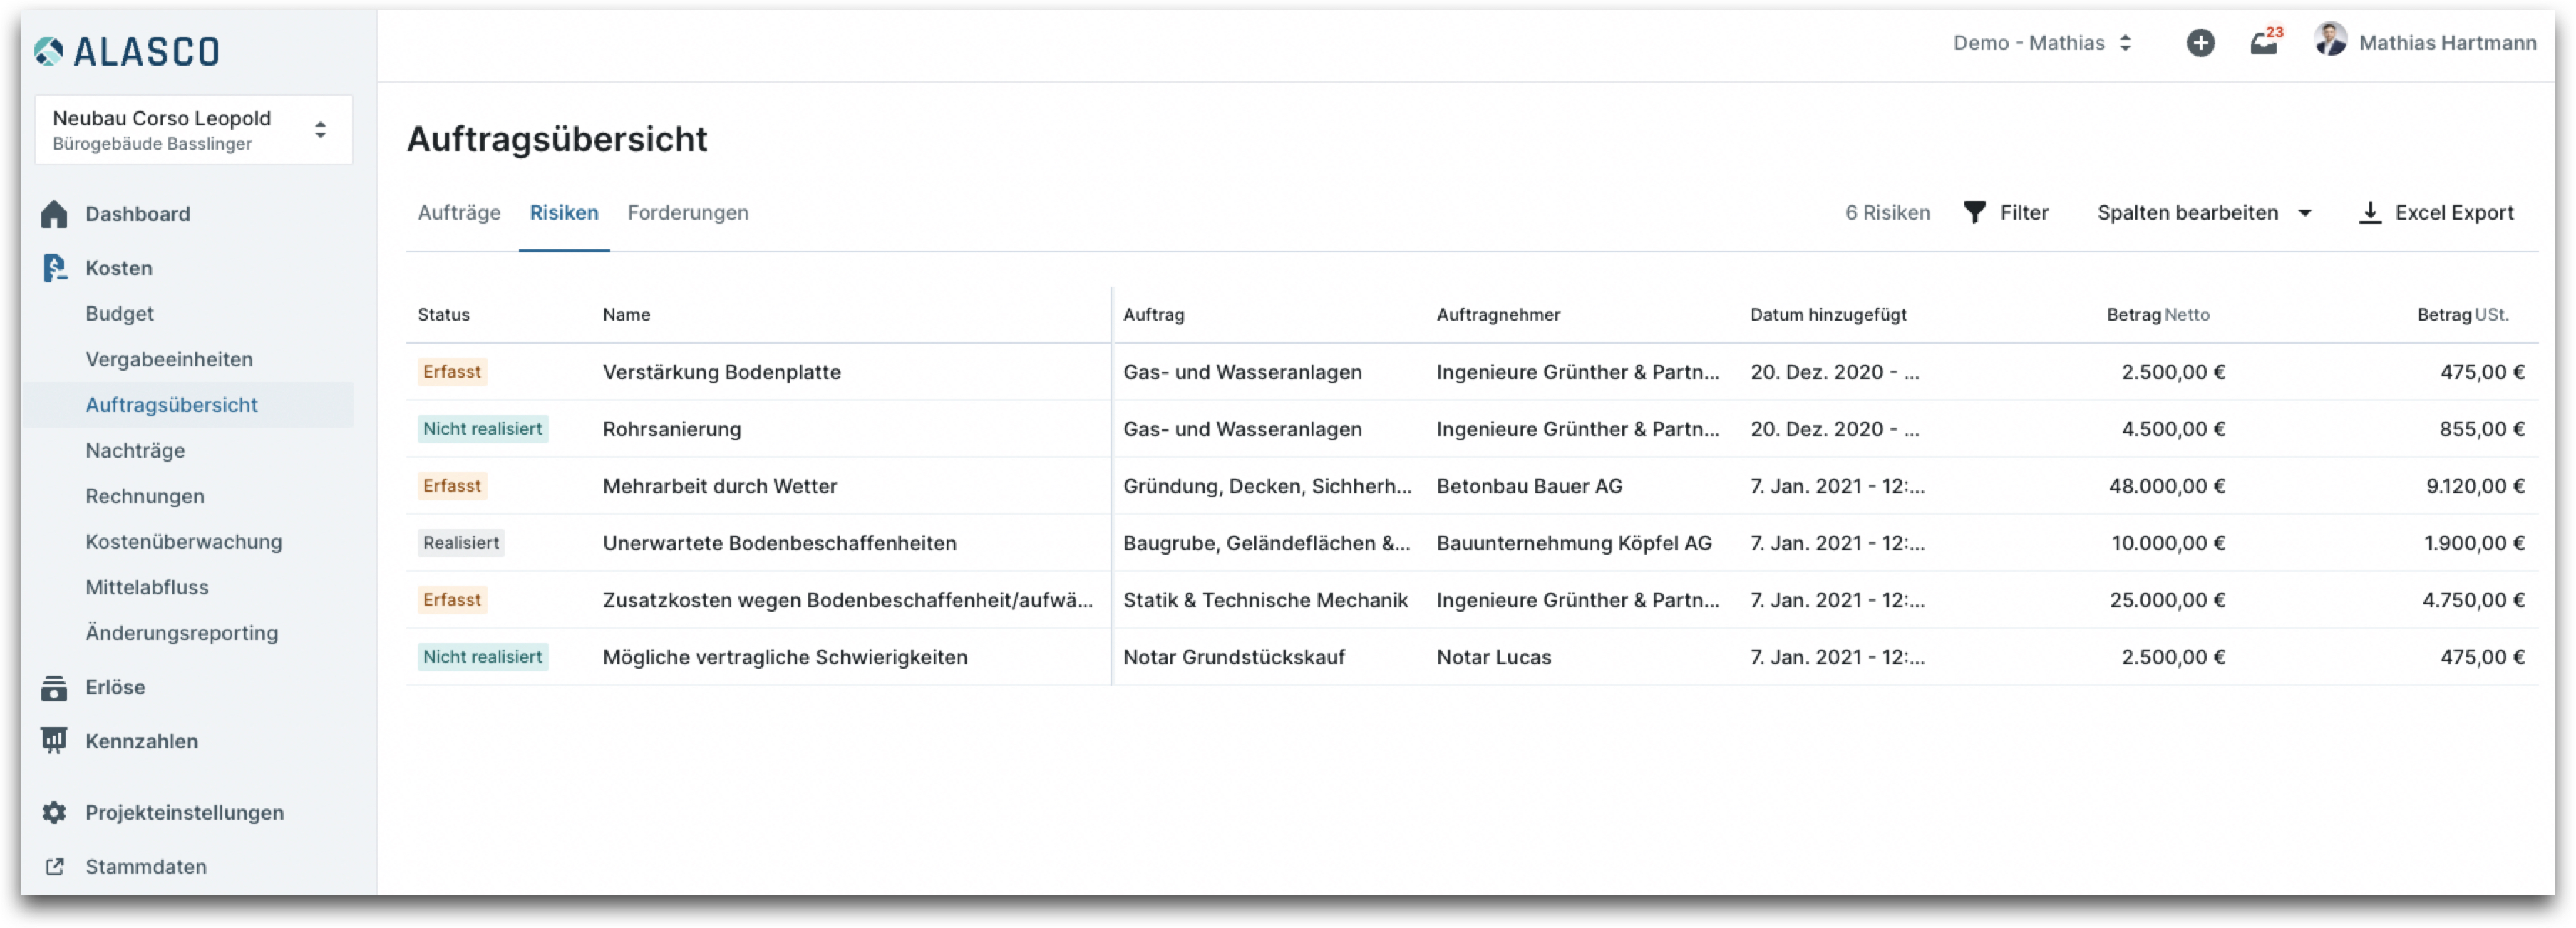
Task: Open Nachträge in the sidebar
Action: pyautogui.click(x=135, y=451)
